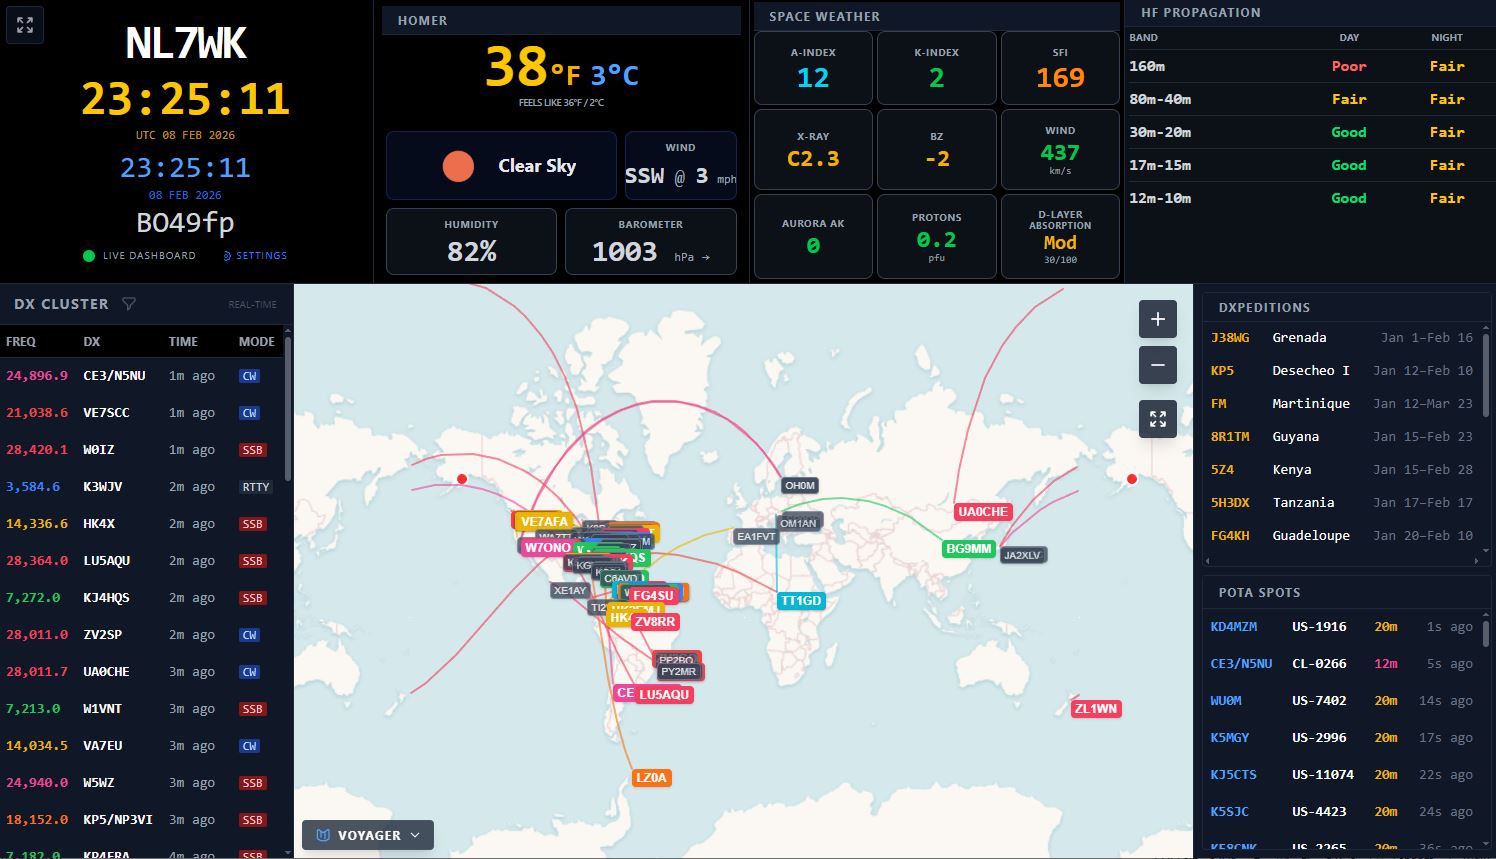1496x859 pixels.
Task: Click the SFI 169 tile
Action: (x=1060, y=68)
